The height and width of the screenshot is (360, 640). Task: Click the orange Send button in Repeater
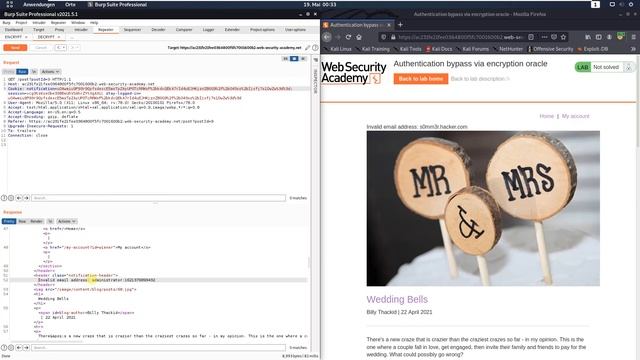point(15,48)
